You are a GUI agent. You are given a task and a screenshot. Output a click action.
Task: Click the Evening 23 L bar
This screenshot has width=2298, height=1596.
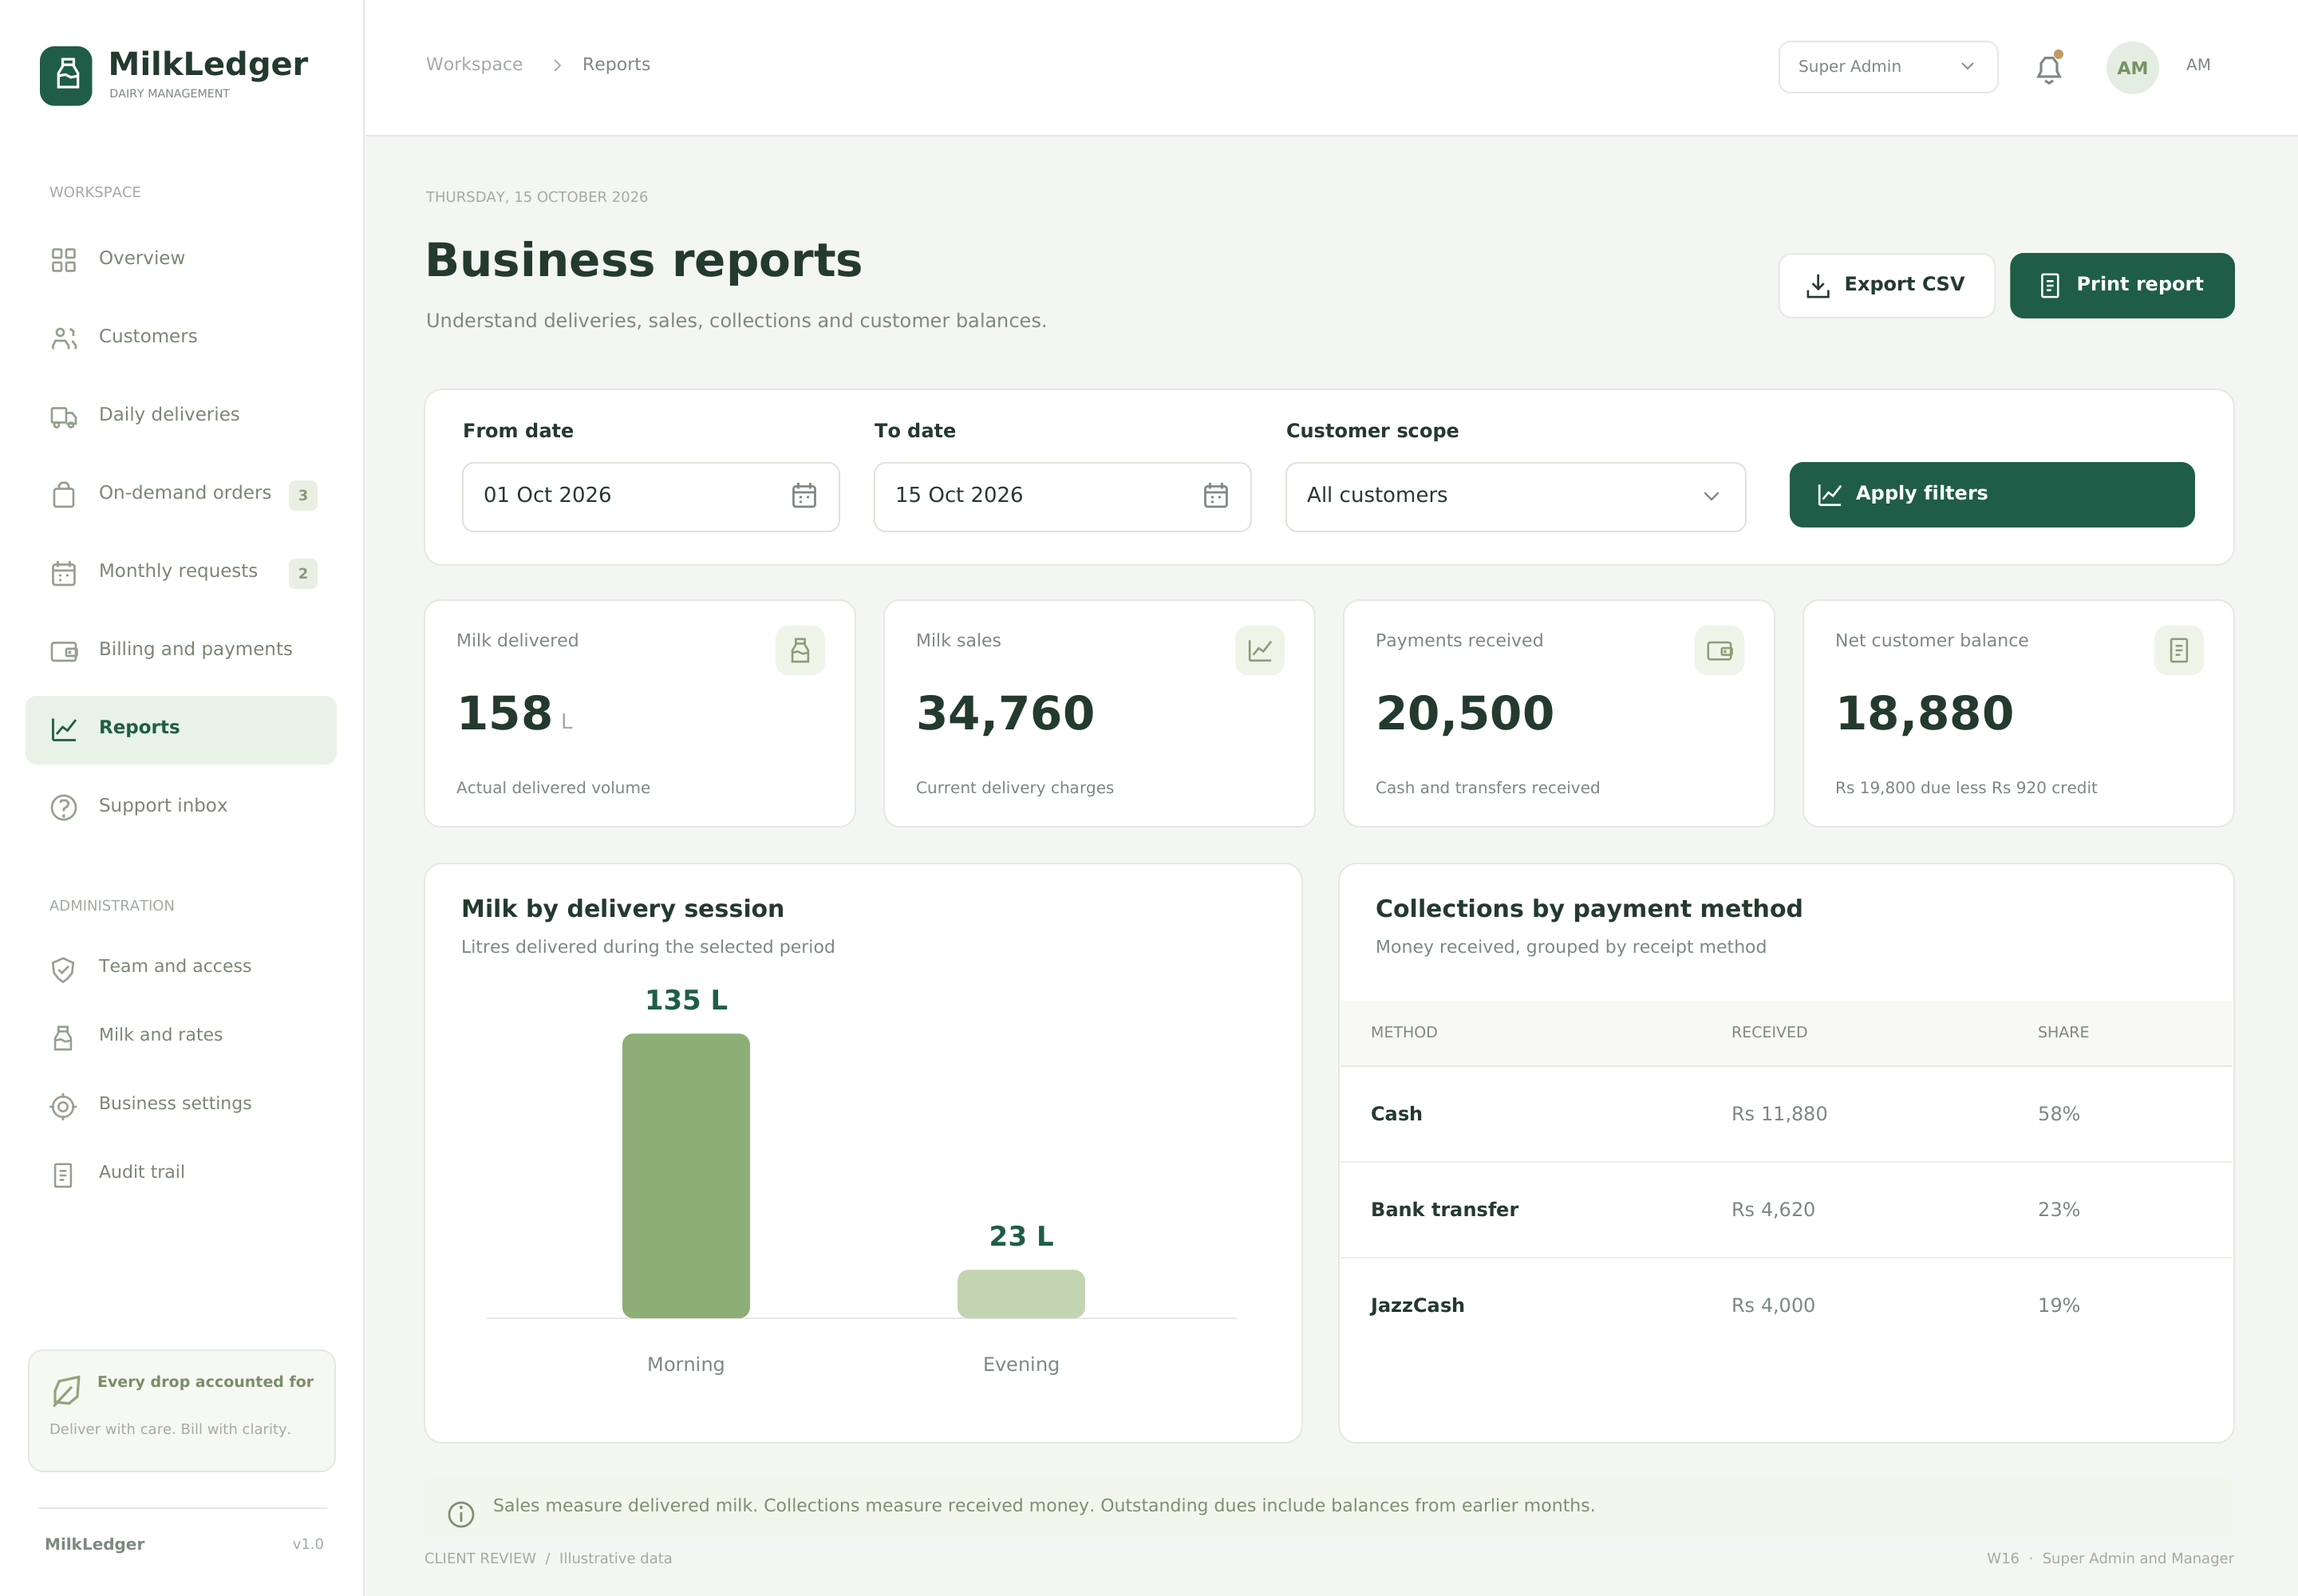coord(1021,1294)
